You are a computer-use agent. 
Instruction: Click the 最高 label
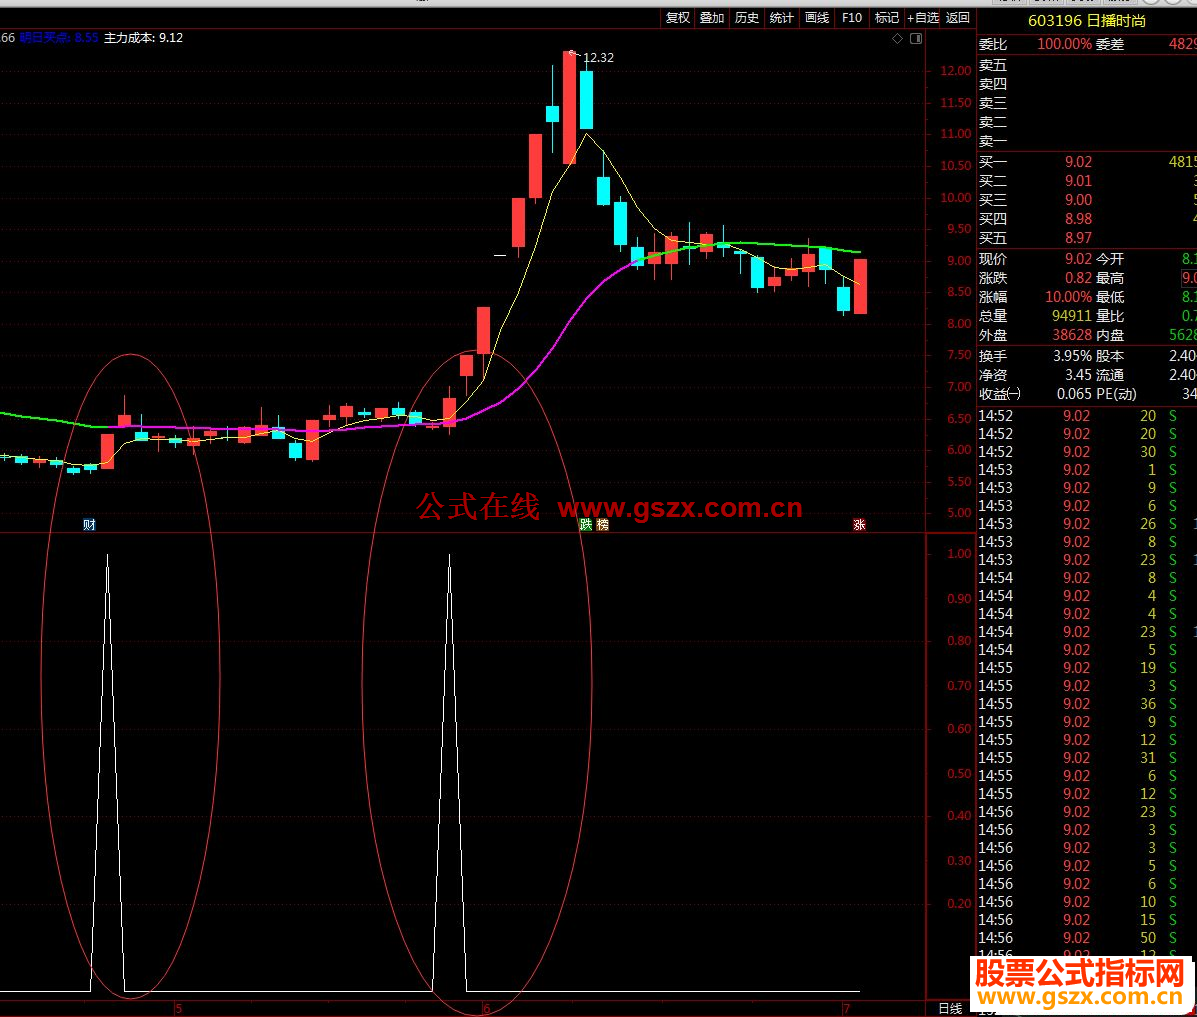click(1110, 279)
